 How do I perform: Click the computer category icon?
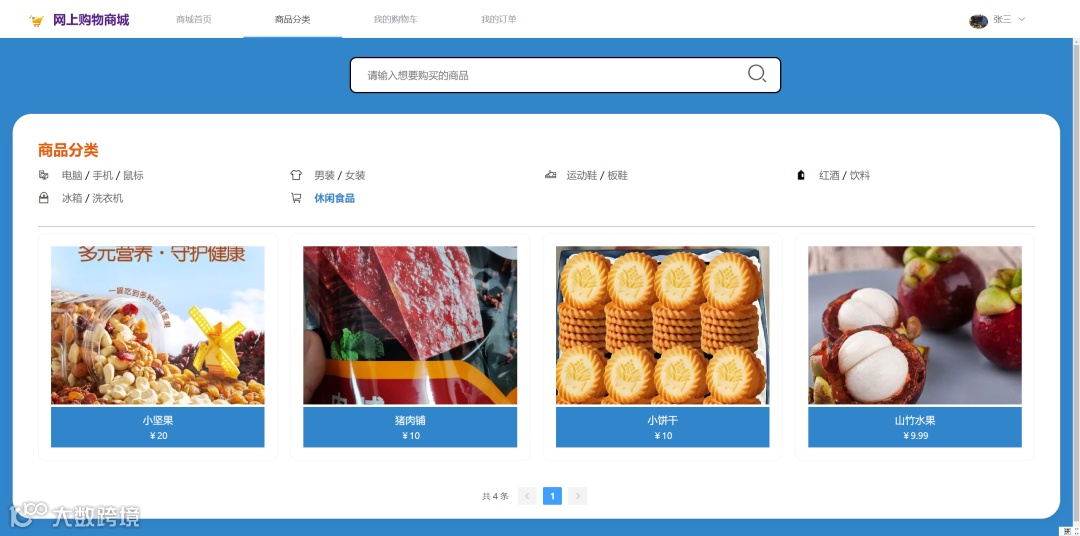tap(43, 175)
